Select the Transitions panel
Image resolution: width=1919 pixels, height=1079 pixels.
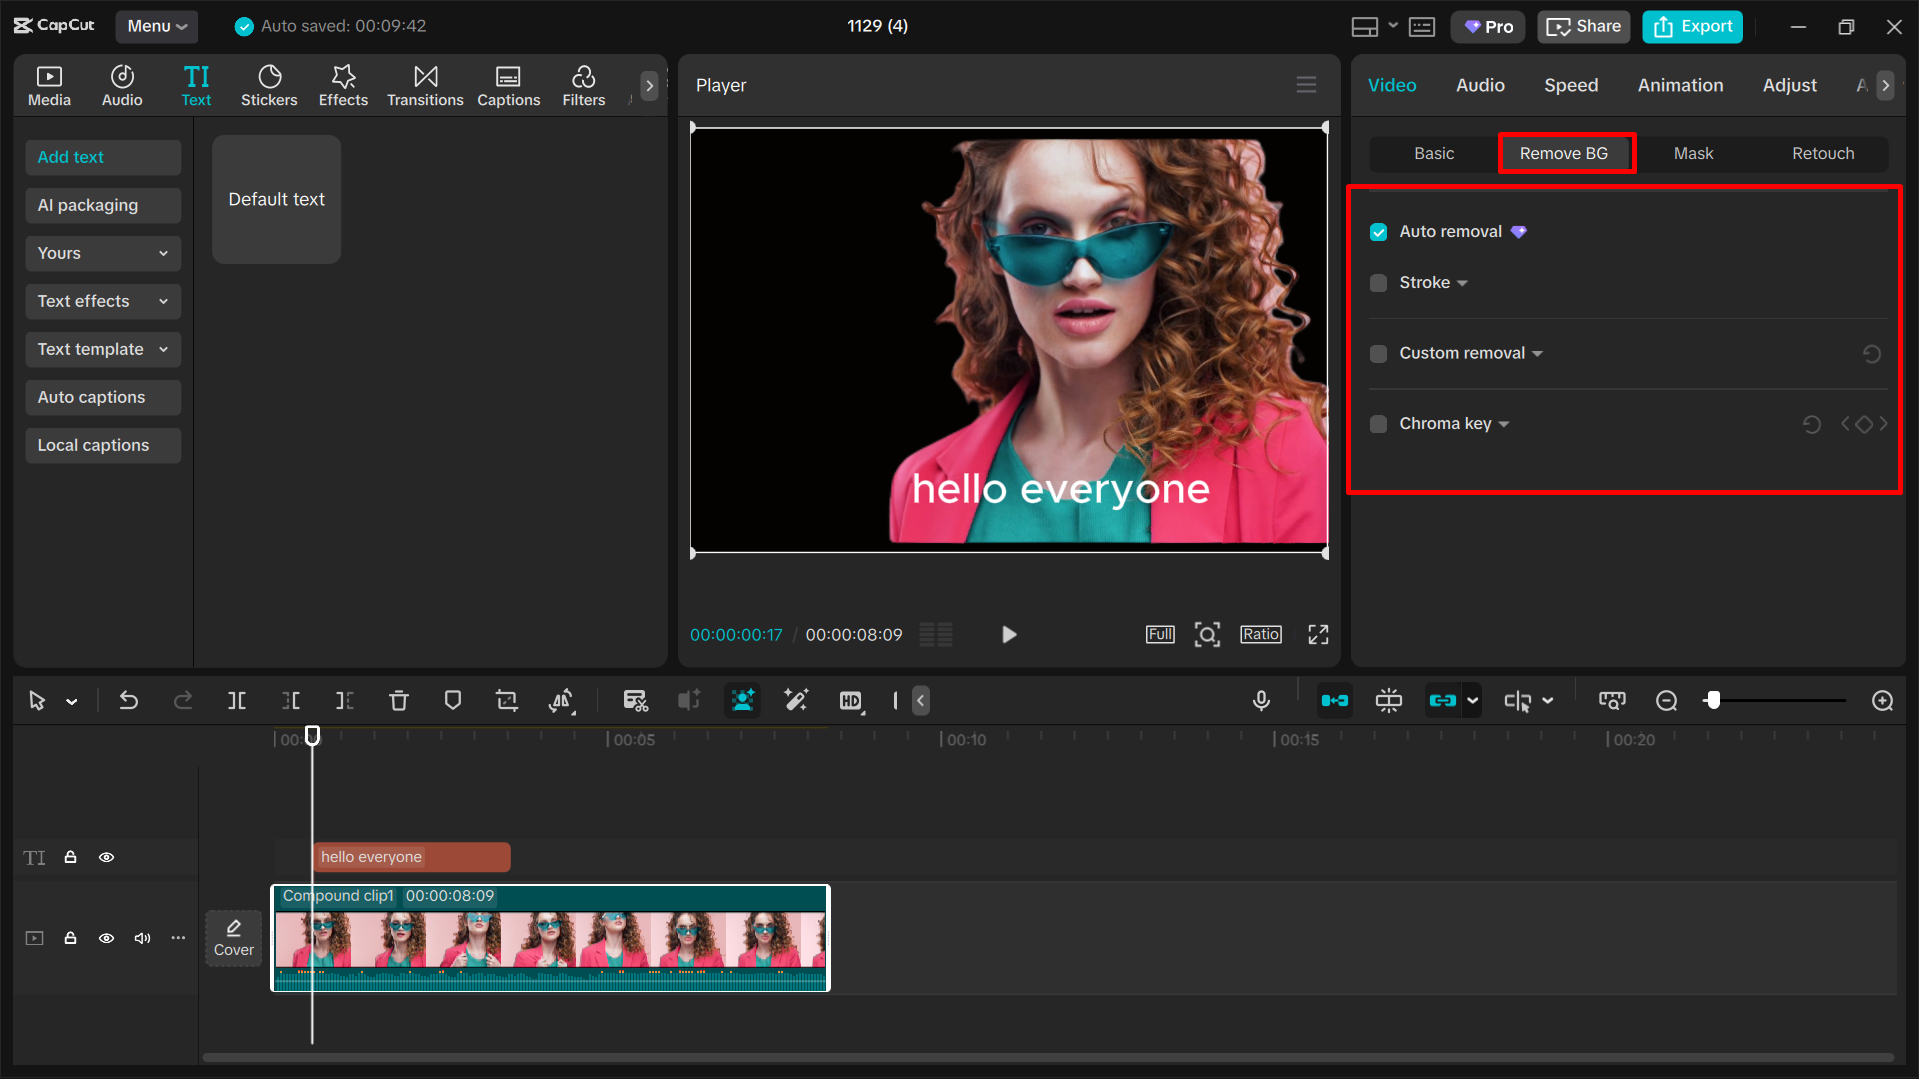click(x=424, y=85)
